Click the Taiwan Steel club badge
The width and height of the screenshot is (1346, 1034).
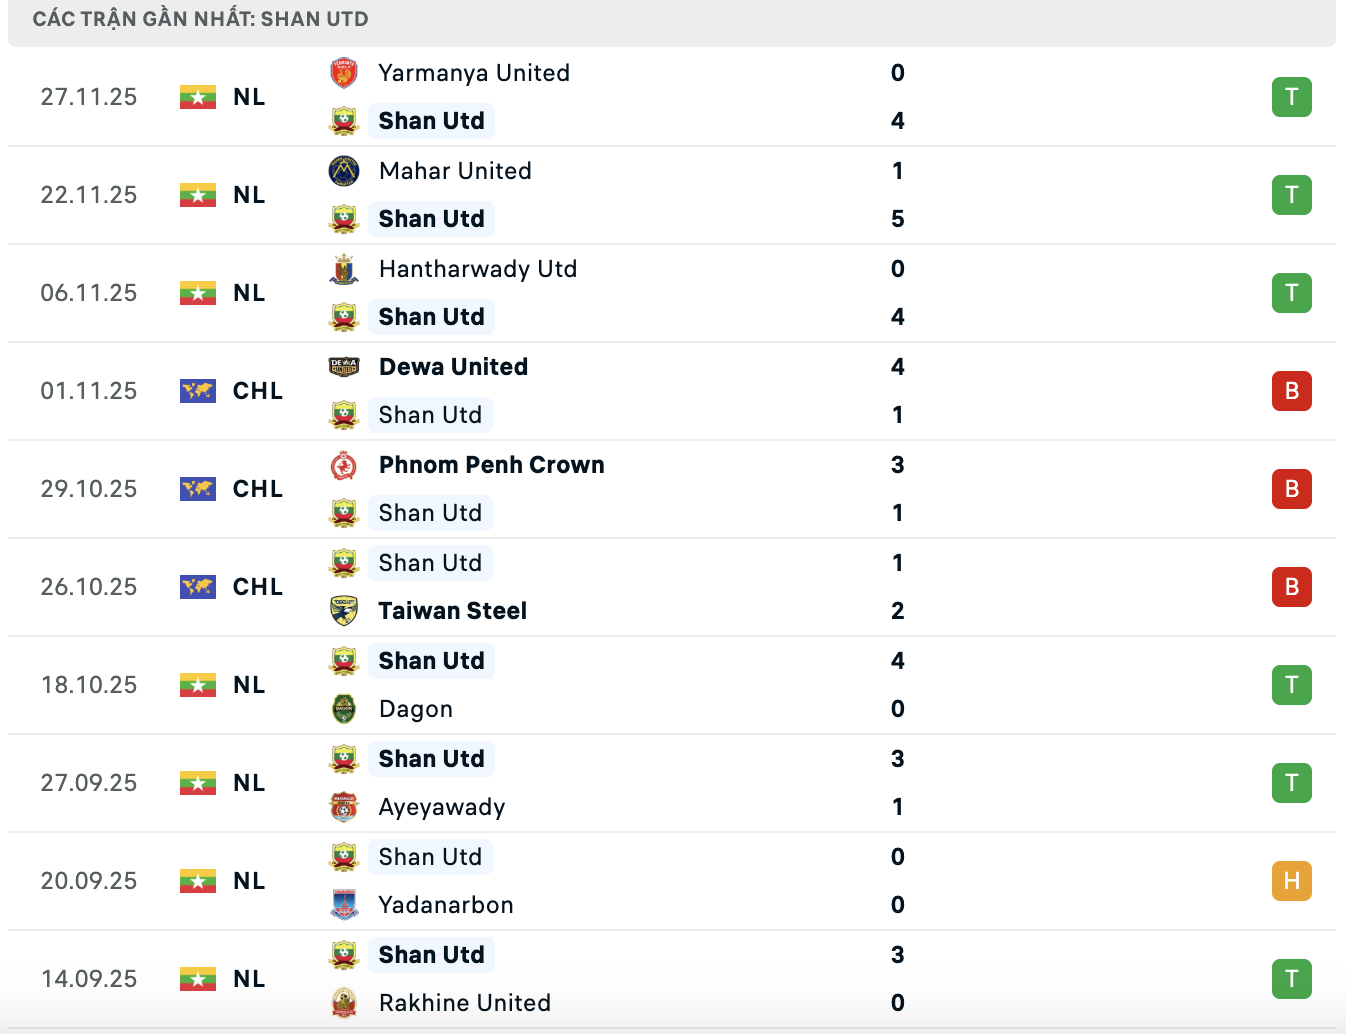(344, 611)
